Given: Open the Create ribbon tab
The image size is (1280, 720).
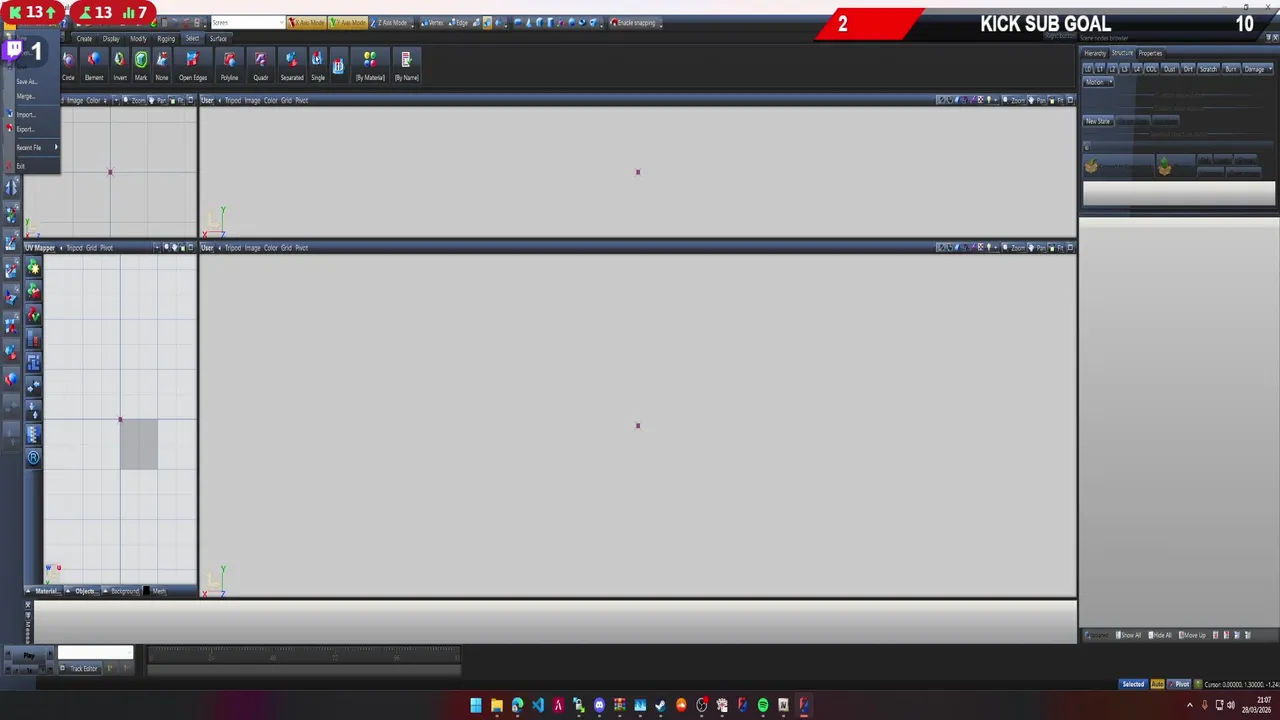Looking at the screenshot, I should 84,38.
